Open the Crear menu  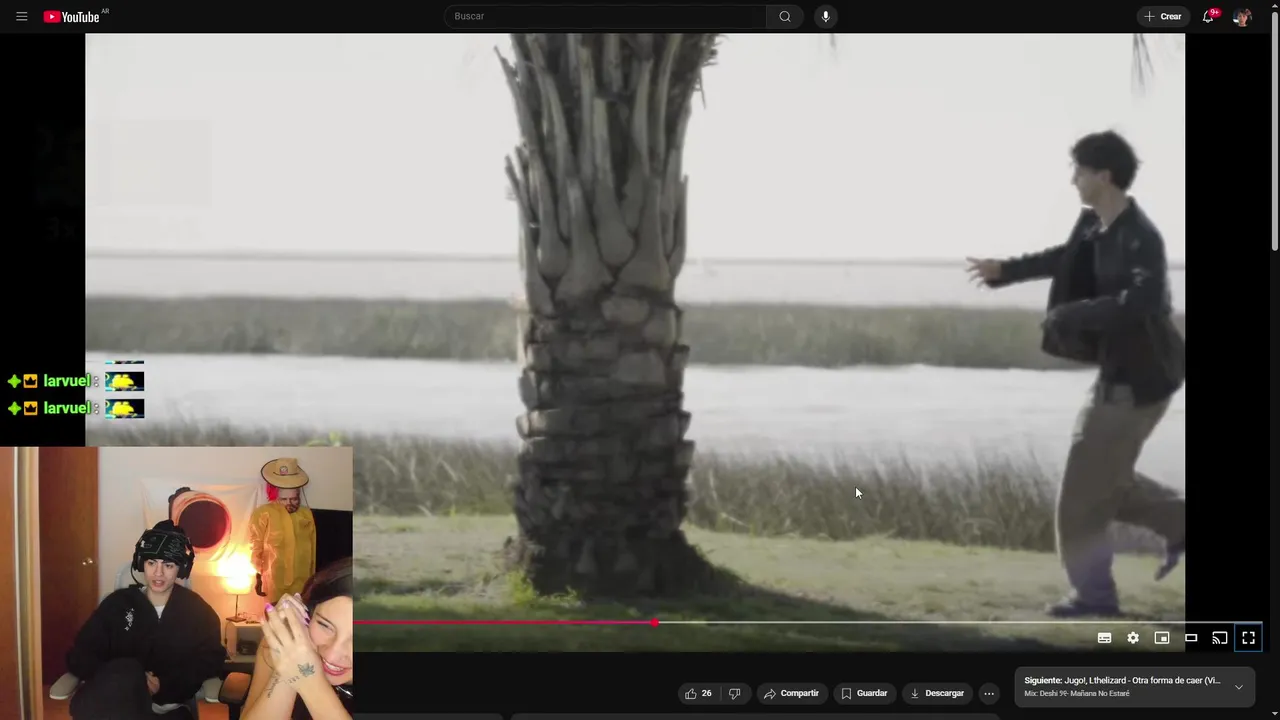[x=1163, y=16]
